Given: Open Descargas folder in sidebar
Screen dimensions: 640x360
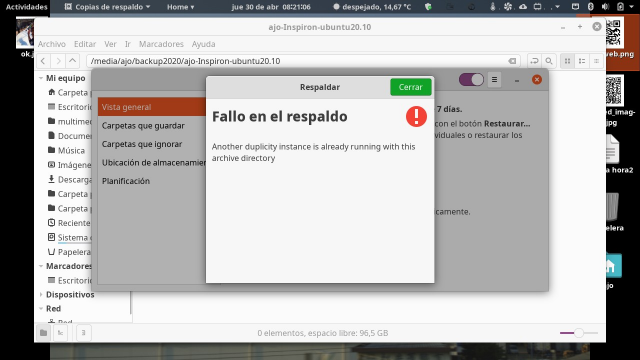Looking at the screenshot, I should [69, 180].
